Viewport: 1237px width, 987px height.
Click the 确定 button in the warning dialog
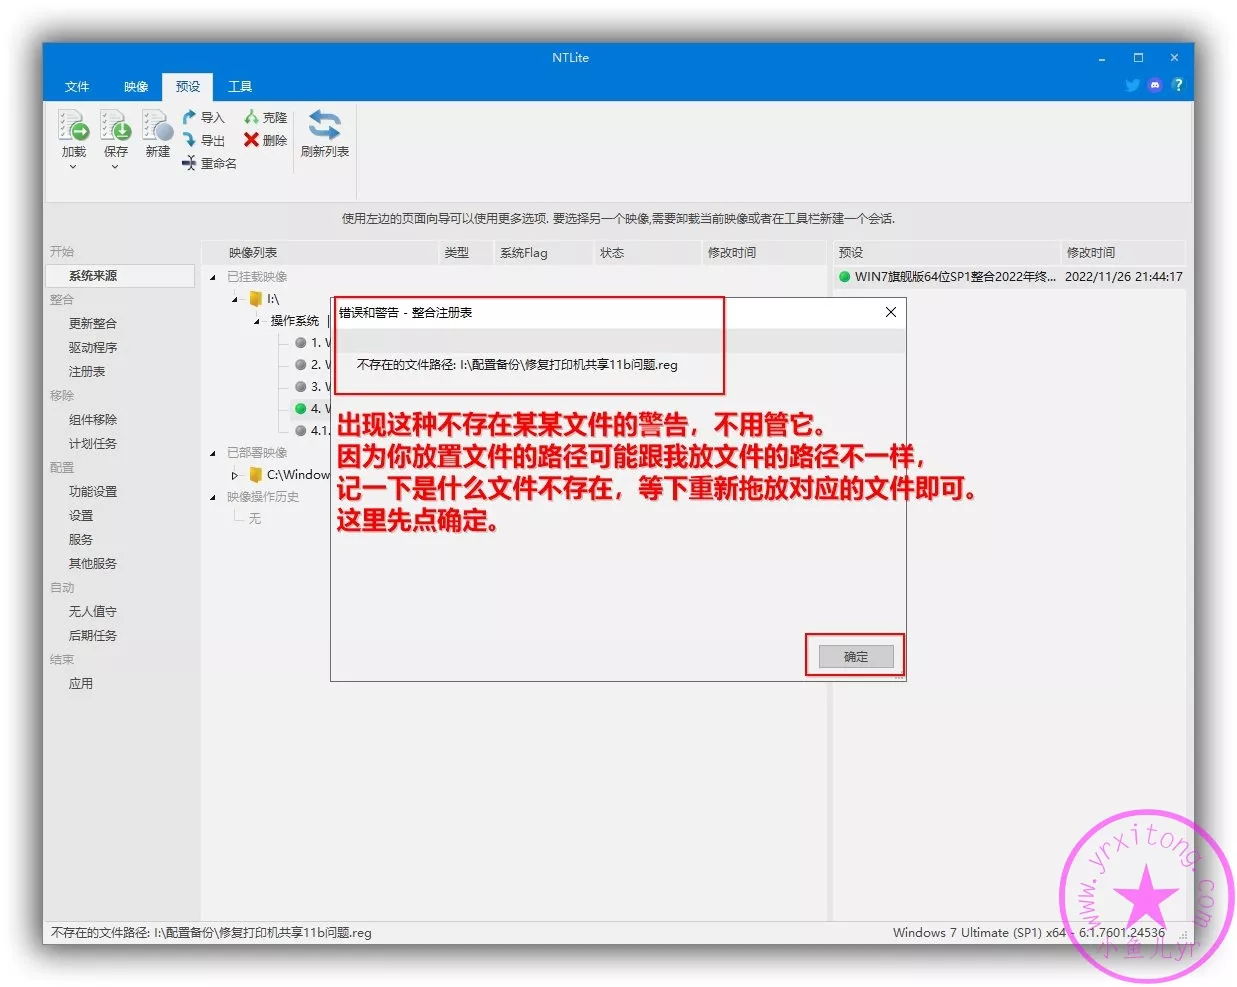[856, 657]
